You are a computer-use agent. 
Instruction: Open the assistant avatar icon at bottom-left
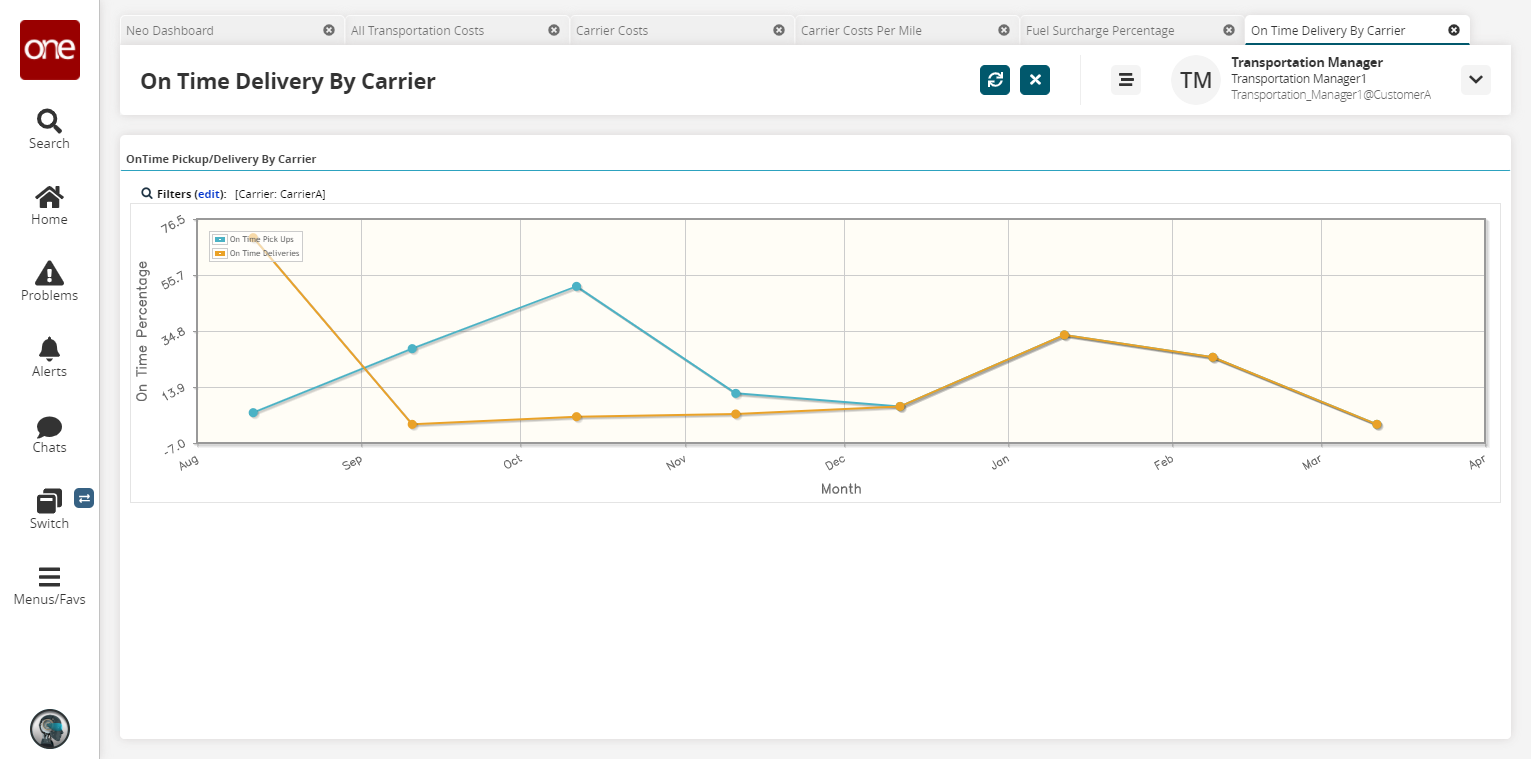coord(50,729)
